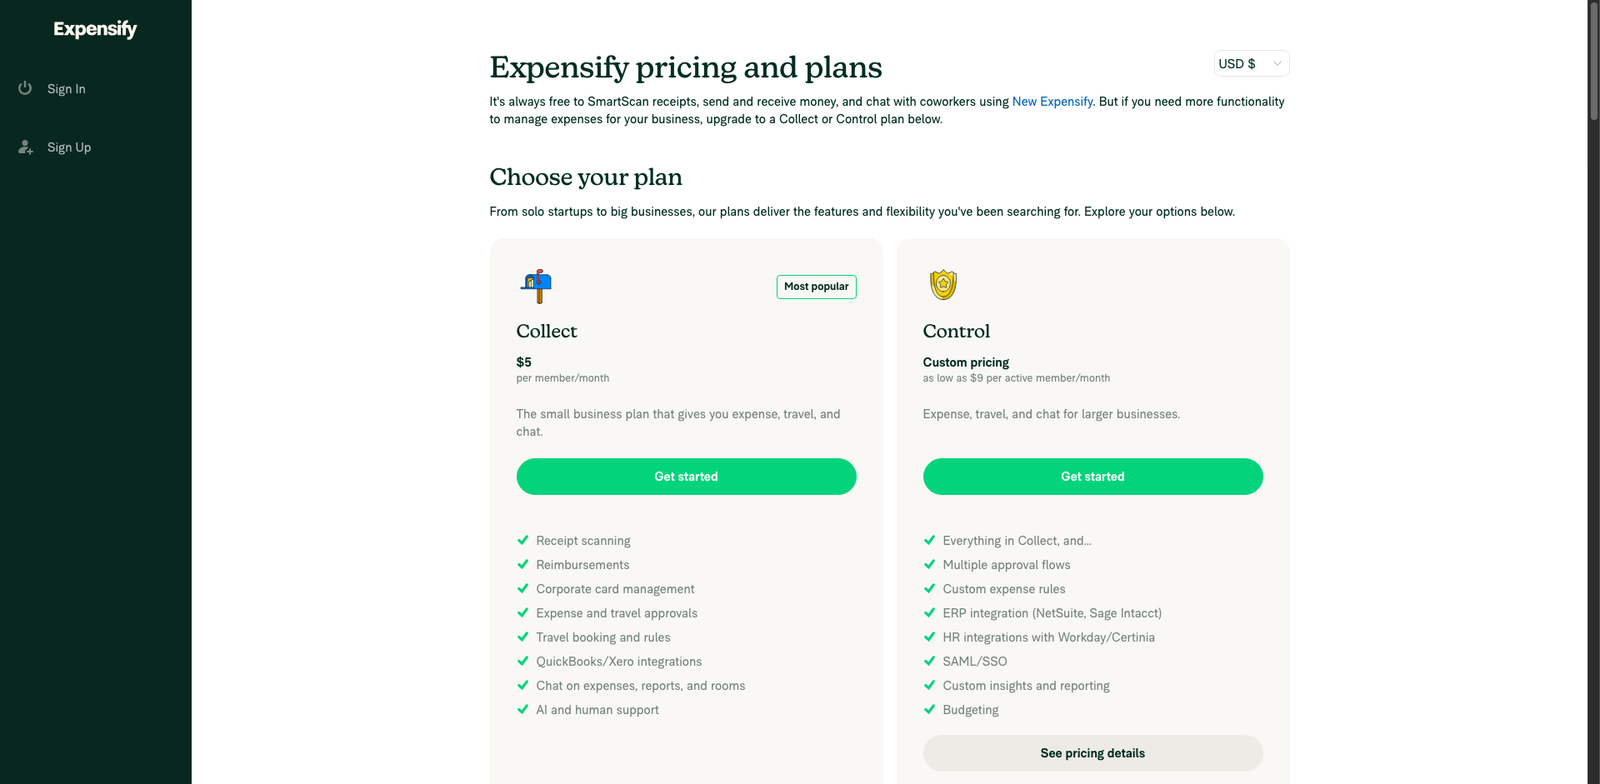Click the Multiple approval flows checkmark
1600x784 pixels.
click(x=930, y=564)
